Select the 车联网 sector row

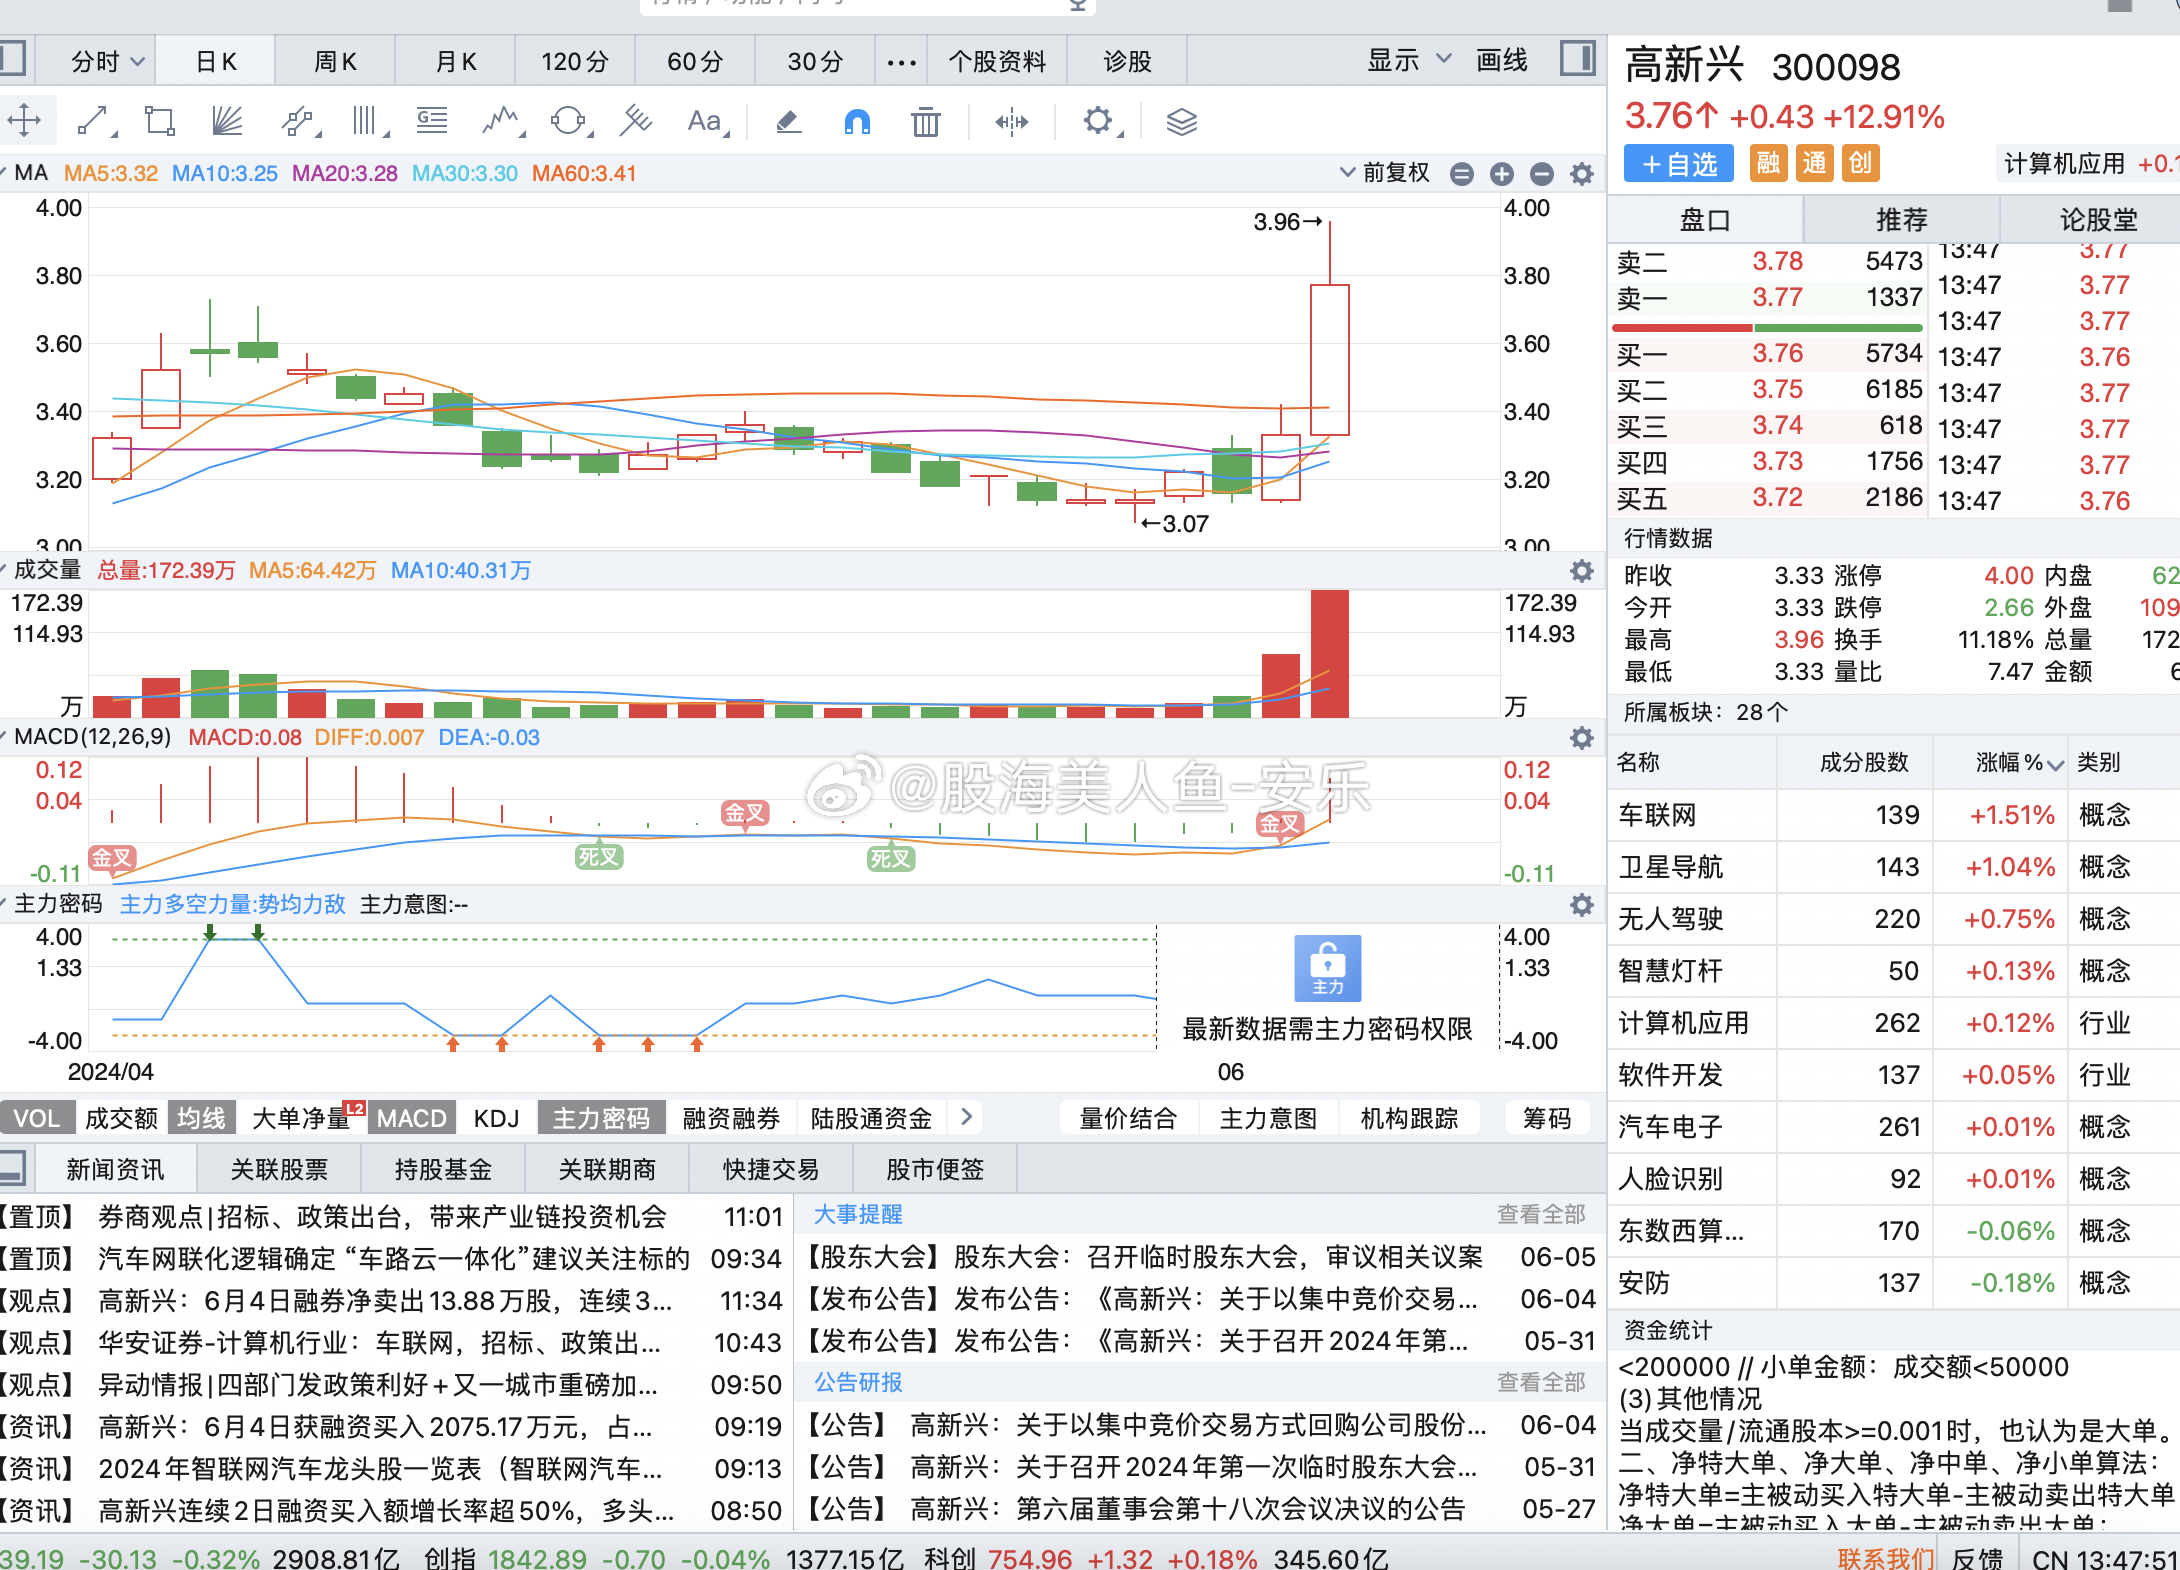pyautogui.click(x=1657, y=815)
